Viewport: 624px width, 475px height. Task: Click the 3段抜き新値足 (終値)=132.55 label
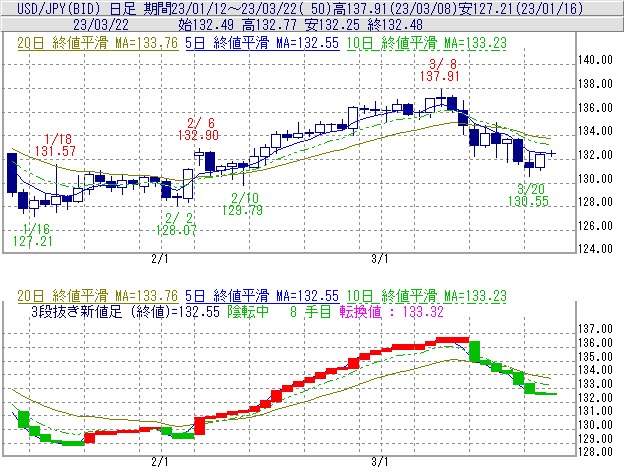pyautogui.click(x=125, y=312)
